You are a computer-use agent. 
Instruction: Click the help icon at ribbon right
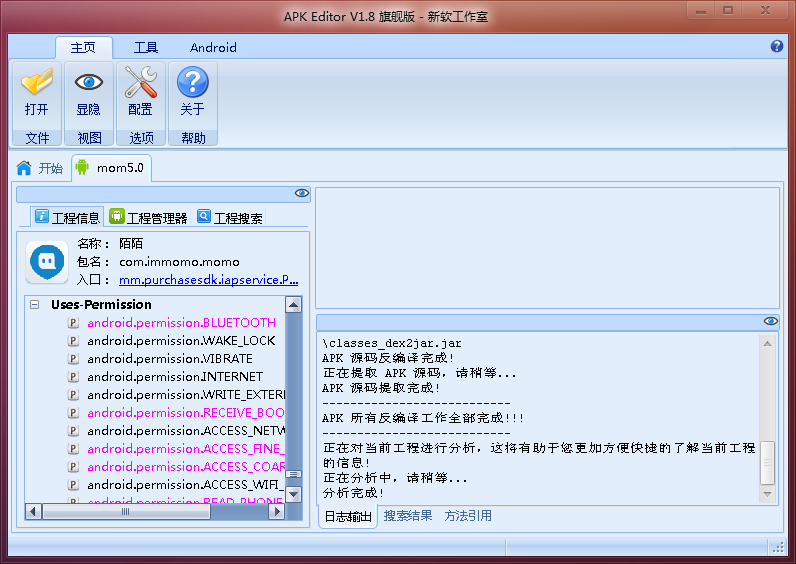[777, 46]
